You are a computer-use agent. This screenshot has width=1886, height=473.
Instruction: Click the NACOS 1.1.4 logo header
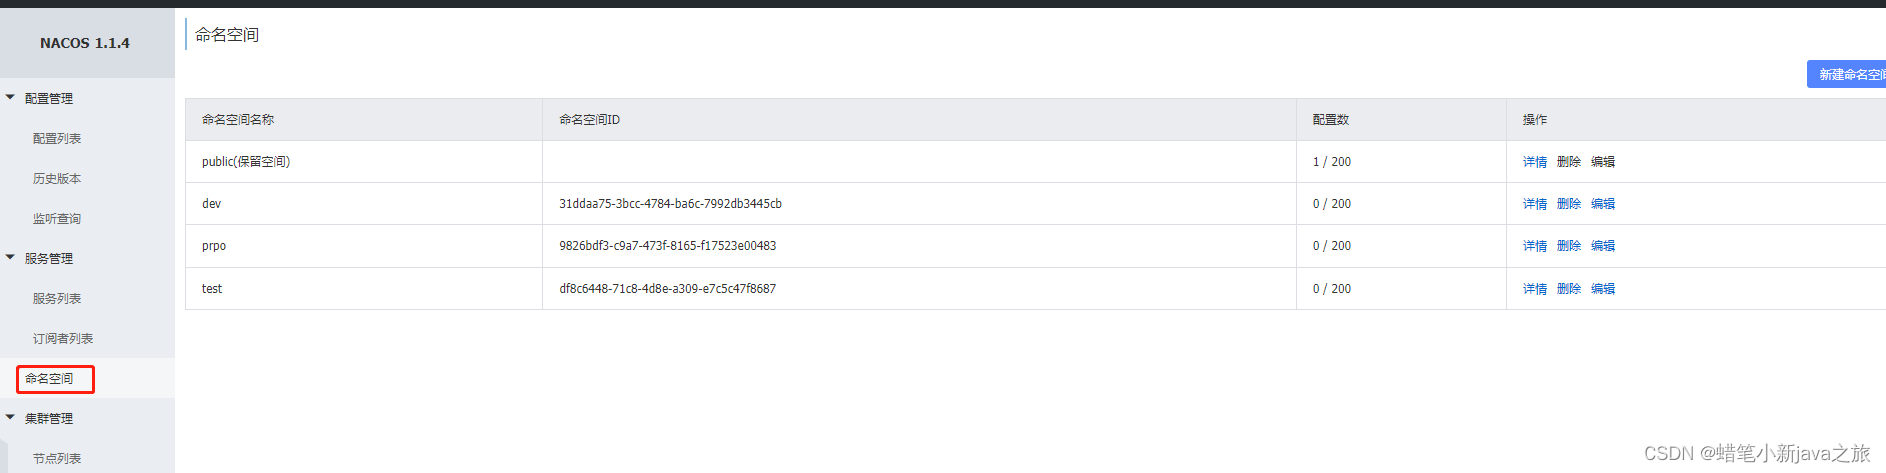pyautogui.click(x=85, y=43)
